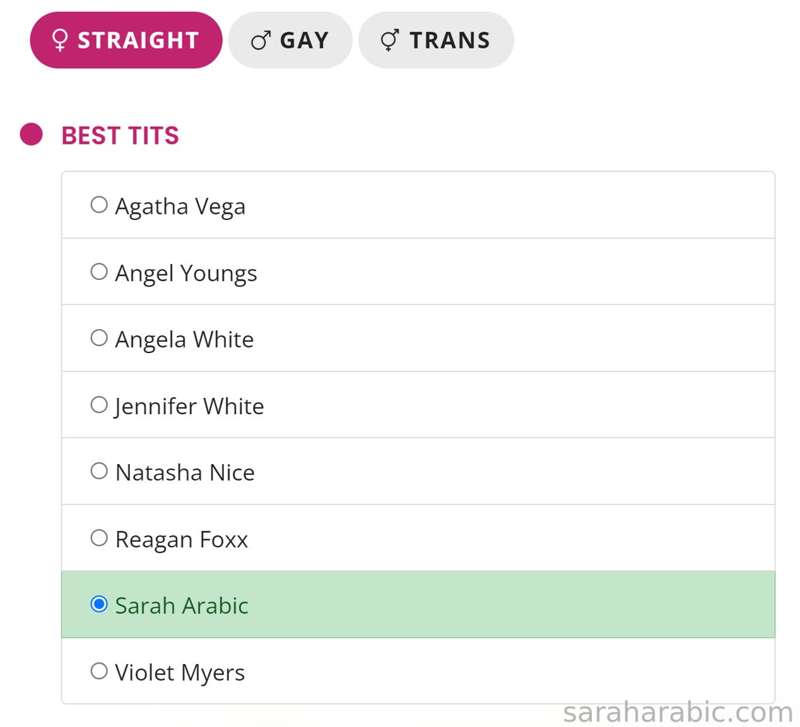800x727 pixels.
Task: Click the male symbol icon on Gay tab
Action: pos(261,40)
